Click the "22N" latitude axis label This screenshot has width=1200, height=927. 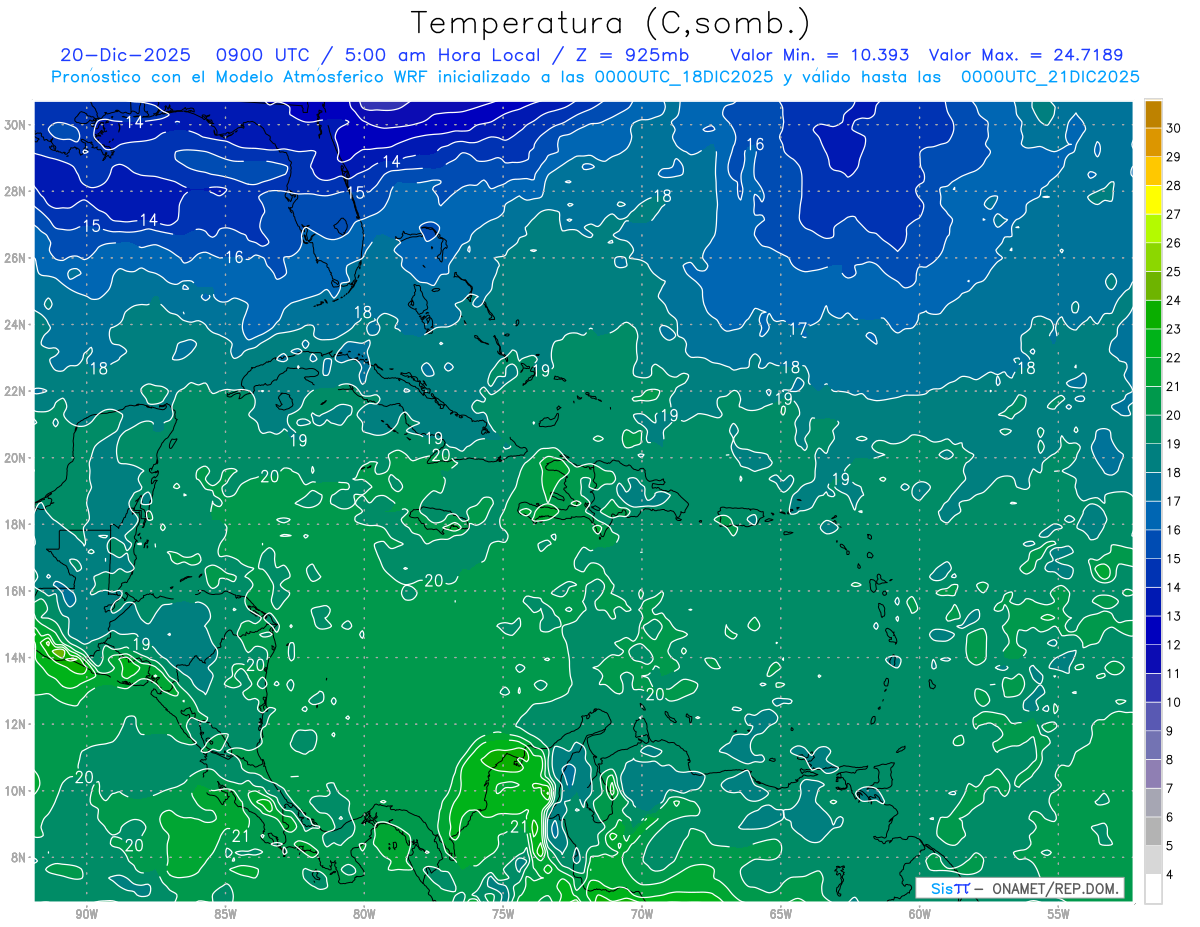click(17, 391)
